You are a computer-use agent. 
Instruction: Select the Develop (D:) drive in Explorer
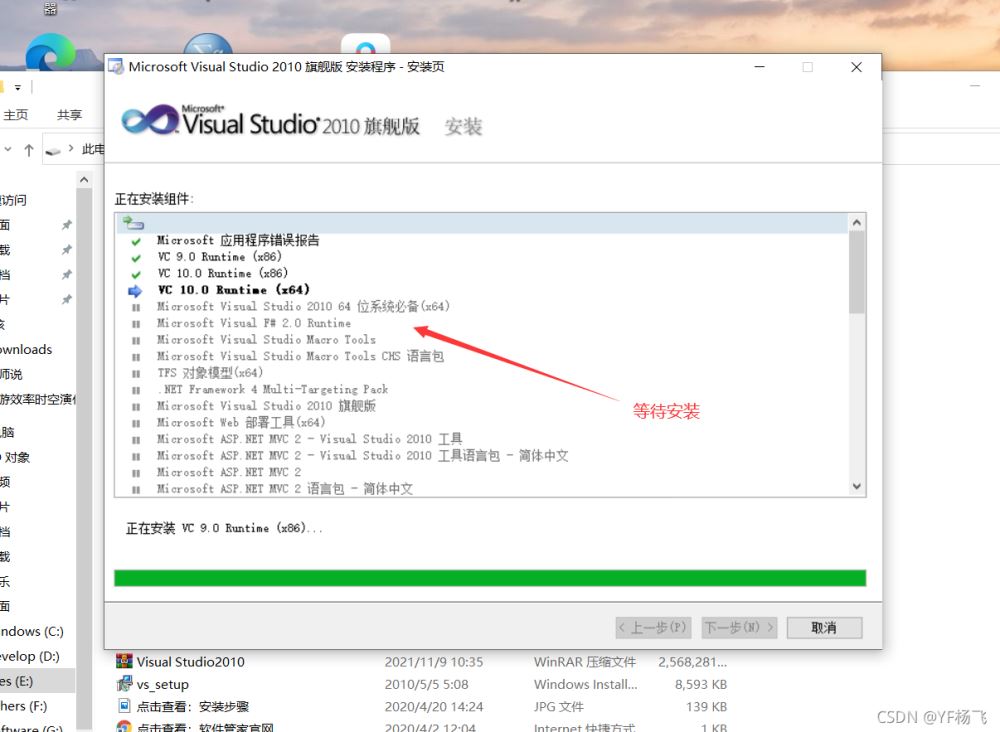[30, 656]
